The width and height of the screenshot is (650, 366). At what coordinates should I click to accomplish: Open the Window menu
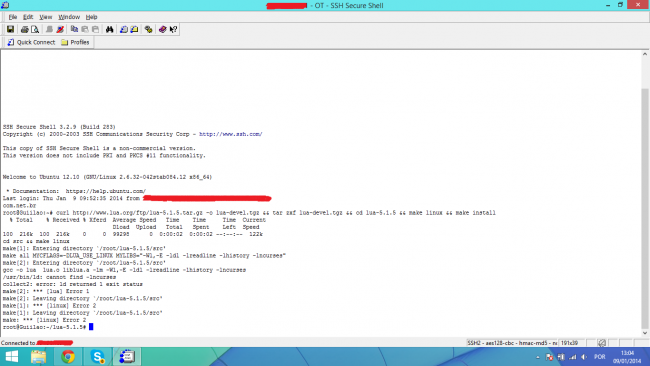[69, 17]
